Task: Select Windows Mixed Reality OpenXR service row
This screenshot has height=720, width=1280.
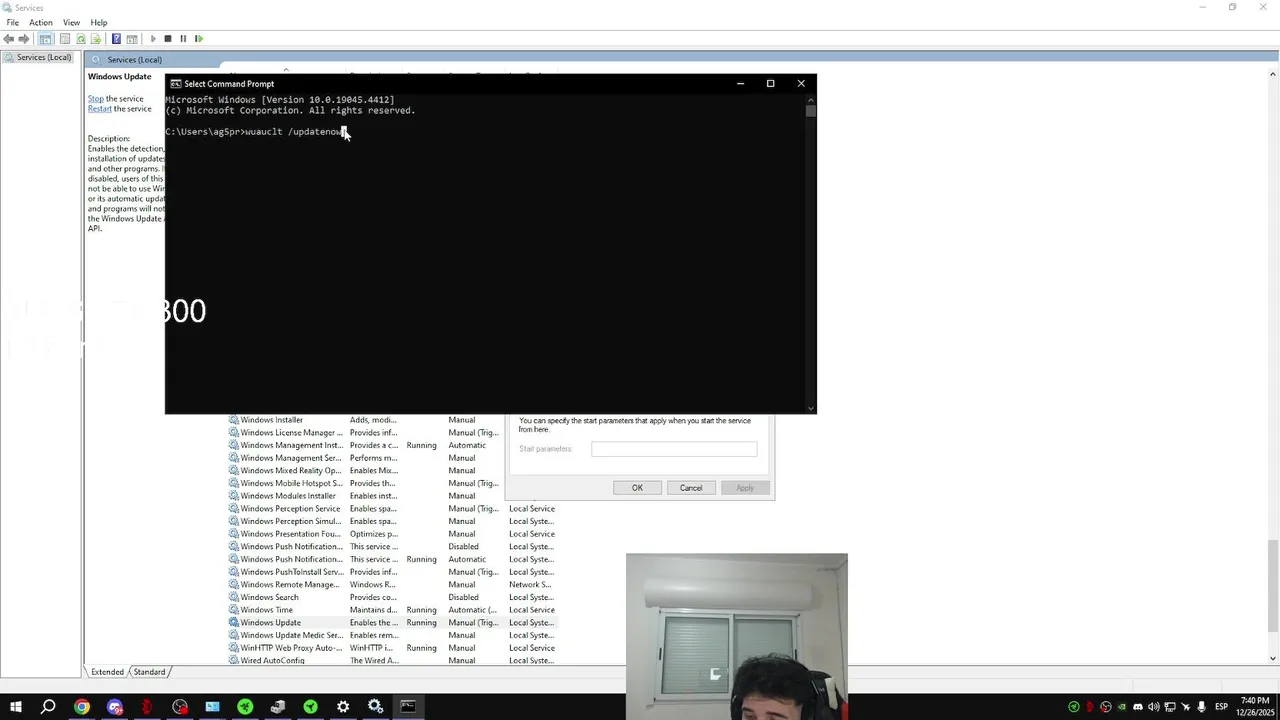Action: [x=366, y=471]
